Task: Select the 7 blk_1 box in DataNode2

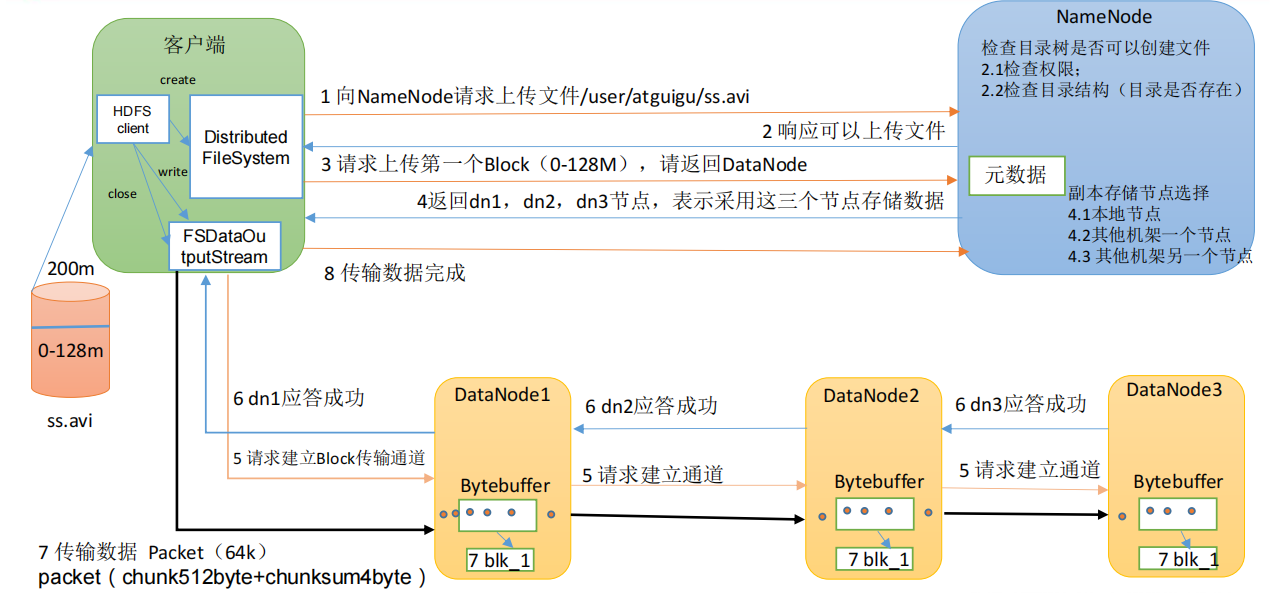Action: tap(876, 559)
